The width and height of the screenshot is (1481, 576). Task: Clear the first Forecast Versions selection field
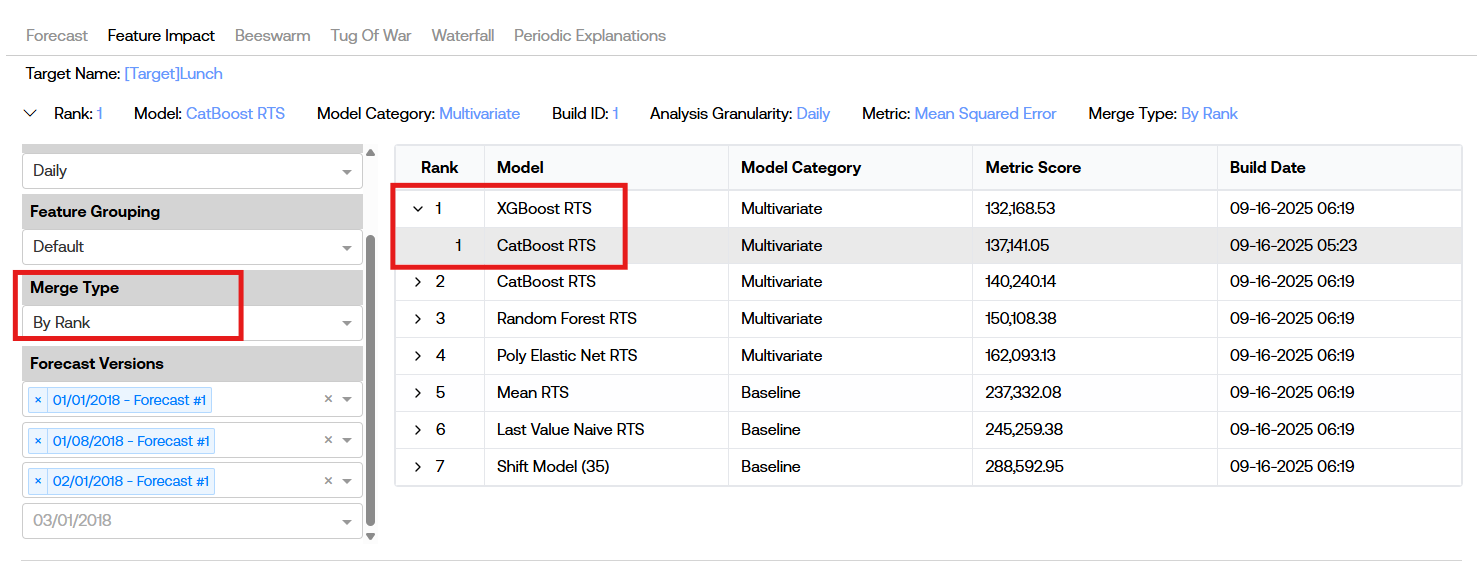(x=328, y=400)
